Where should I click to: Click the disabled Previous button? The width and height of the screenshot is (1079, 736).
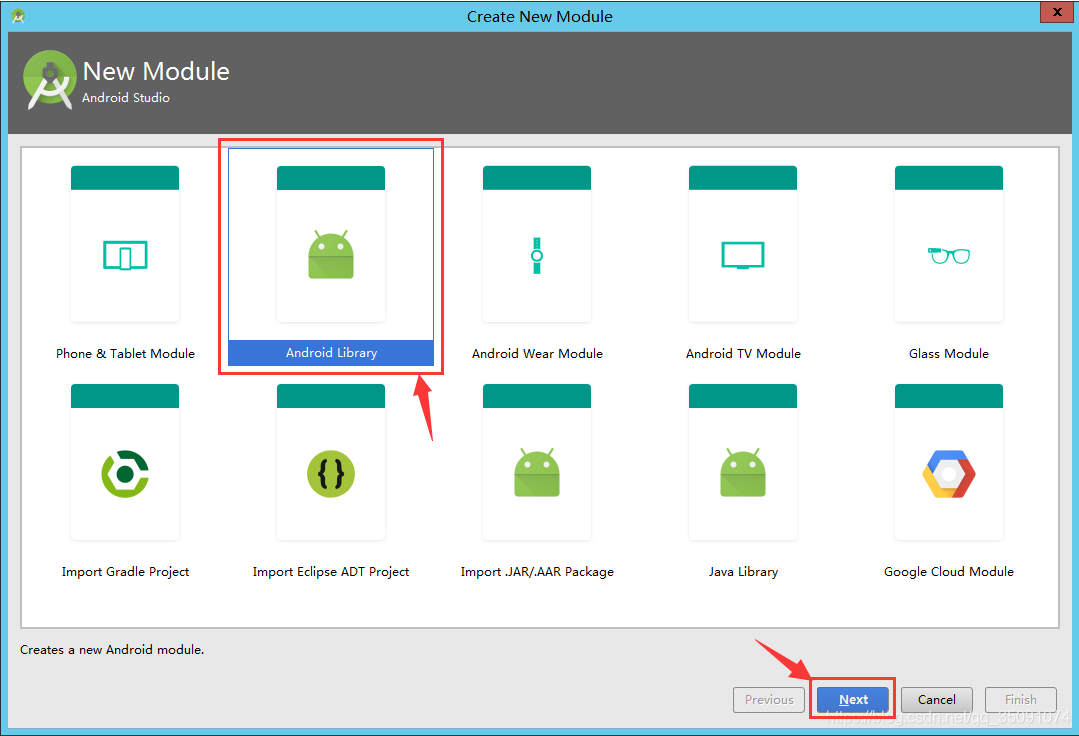click(768, 699)
